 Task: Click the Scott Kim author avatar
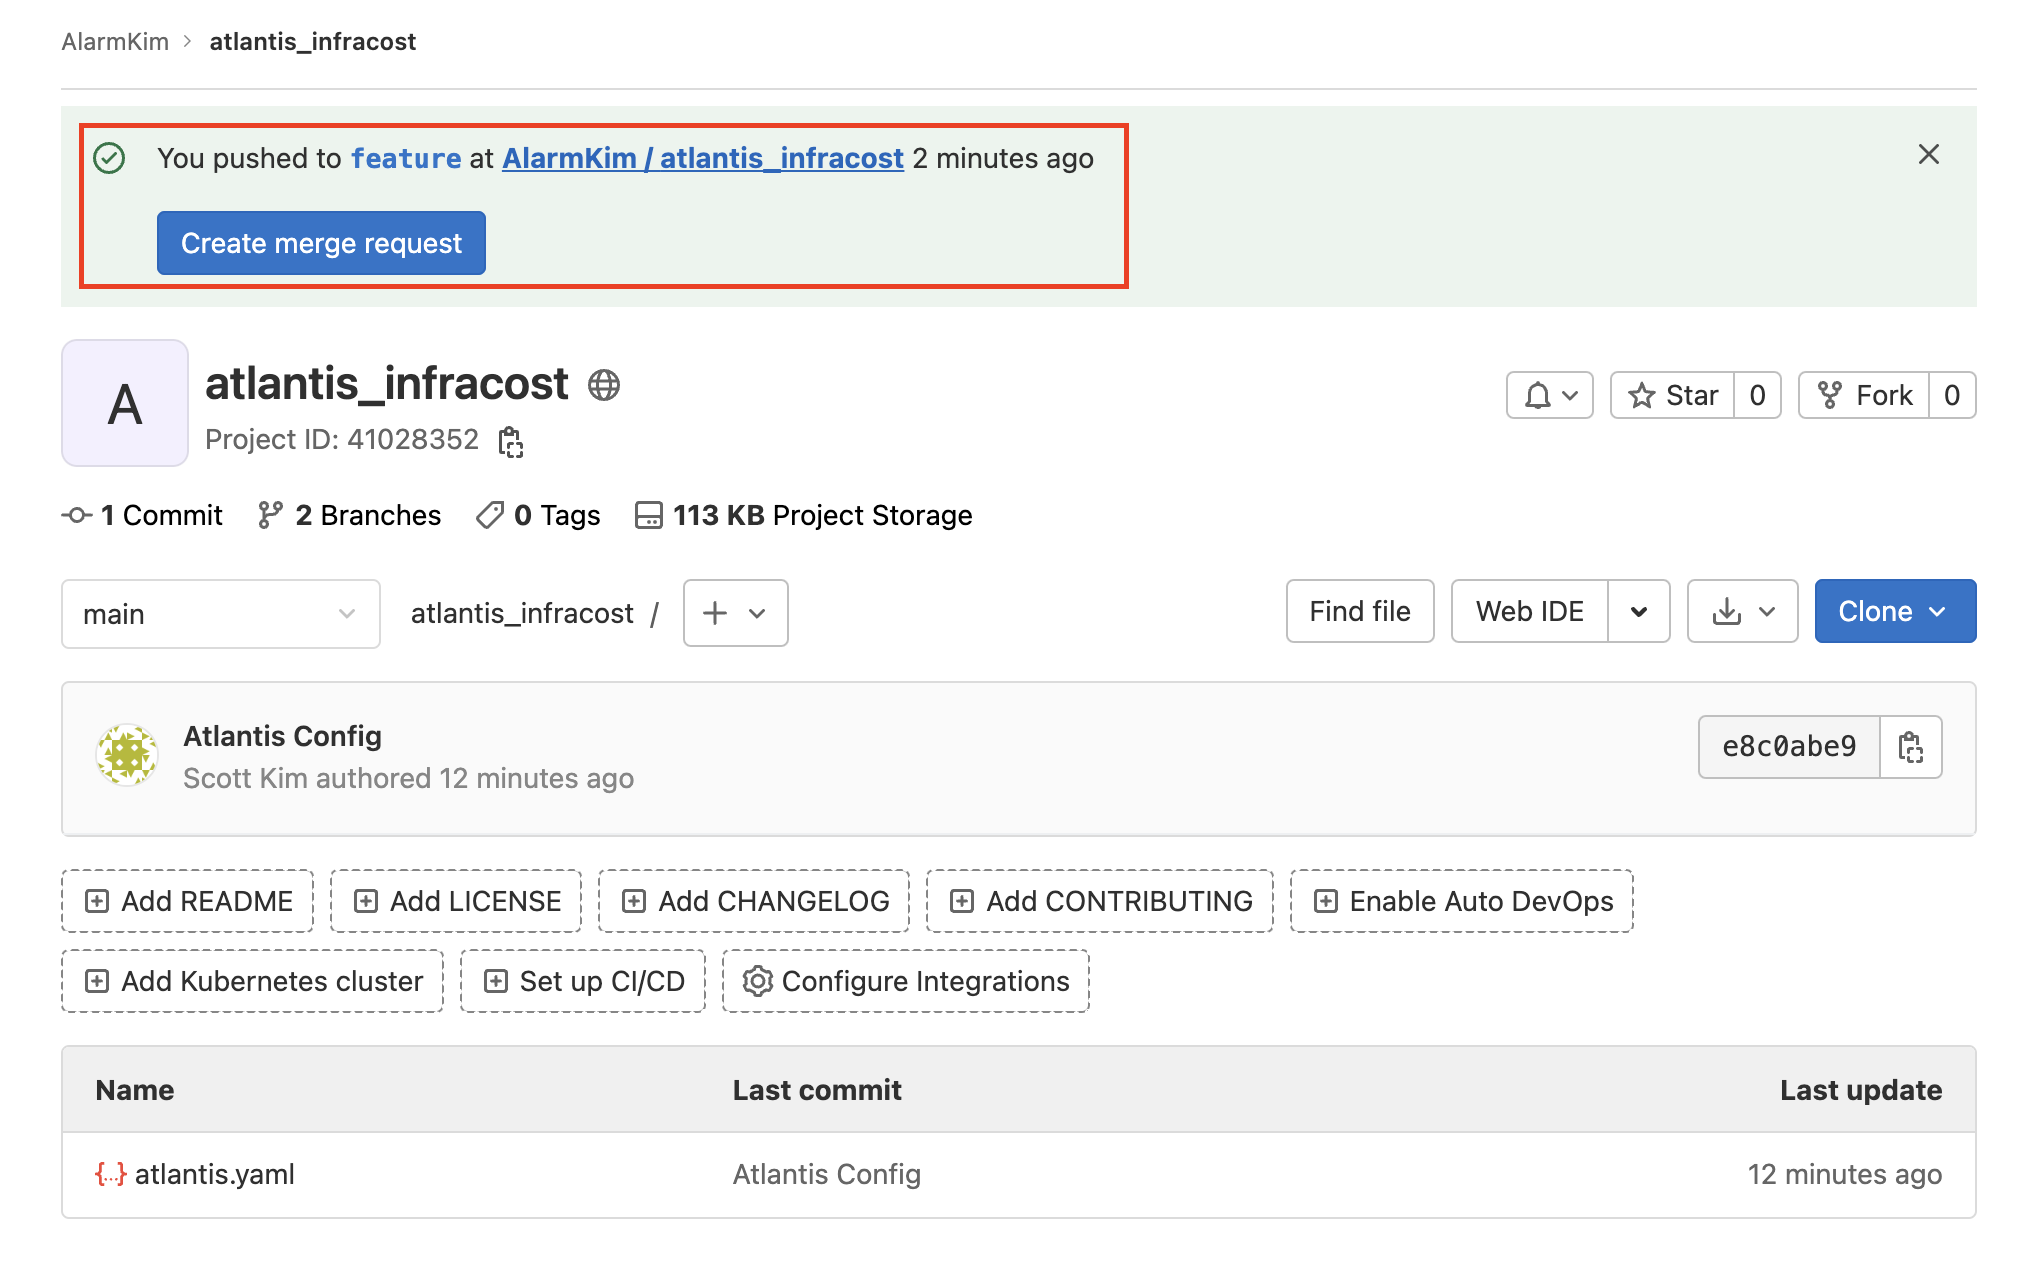(127, 756)
